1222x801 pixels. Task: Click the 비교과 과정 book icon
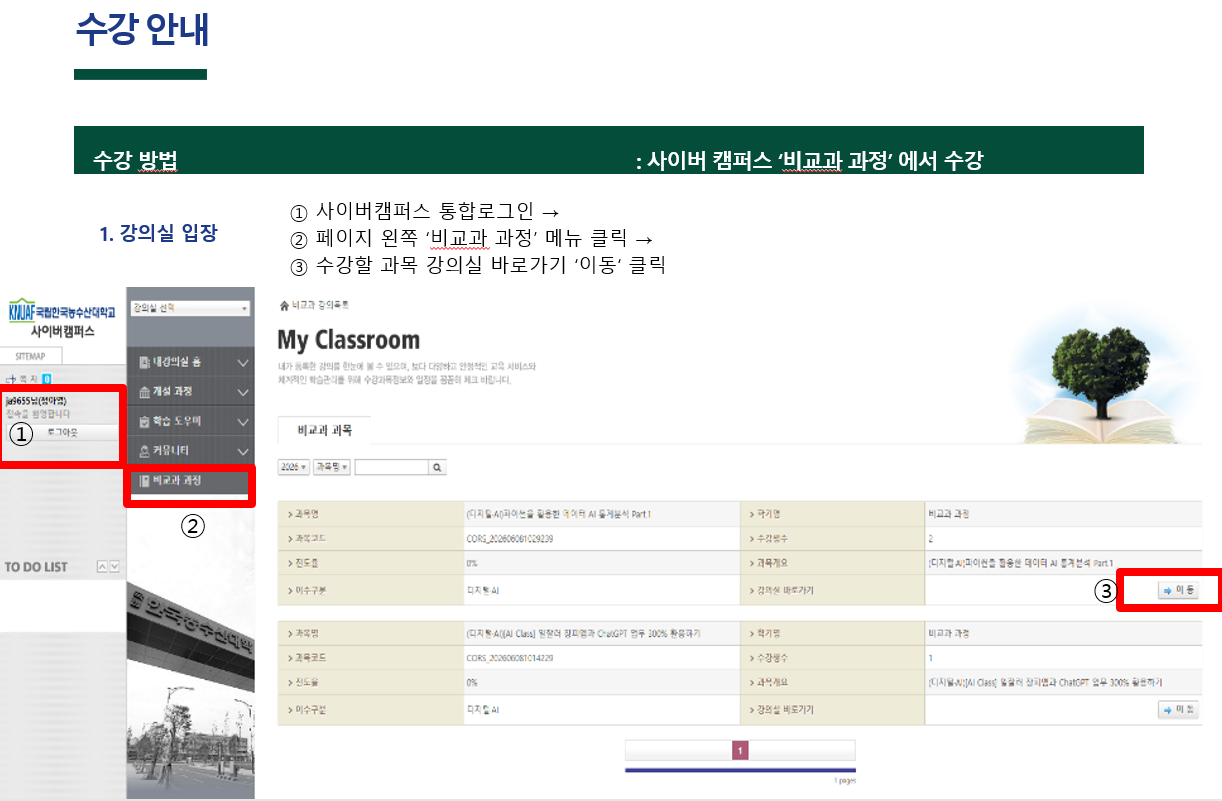(145, 481)
